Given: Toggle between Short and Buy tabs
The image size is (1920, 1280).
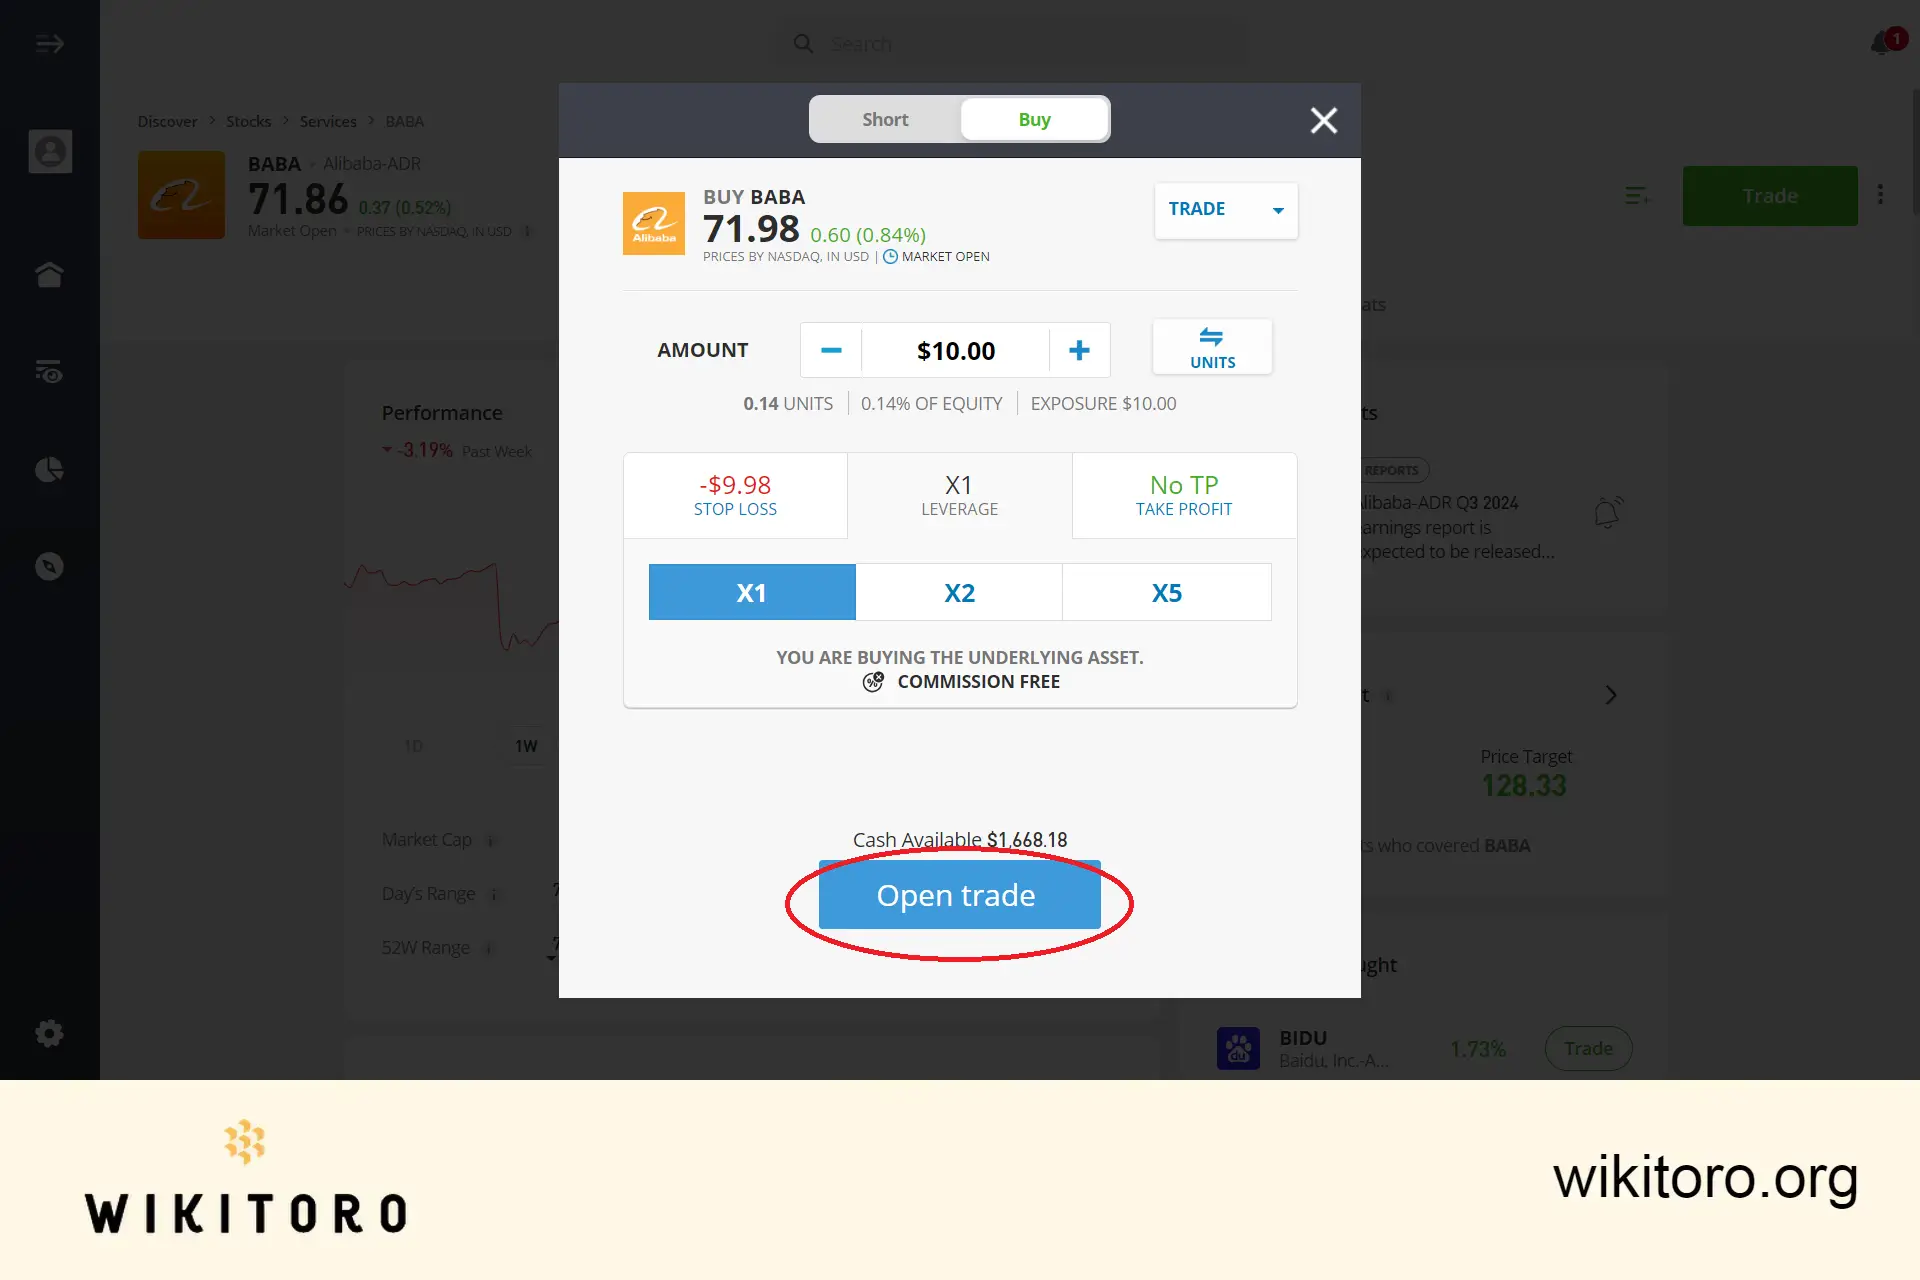Looking at the screenshot, I should 960,119.
